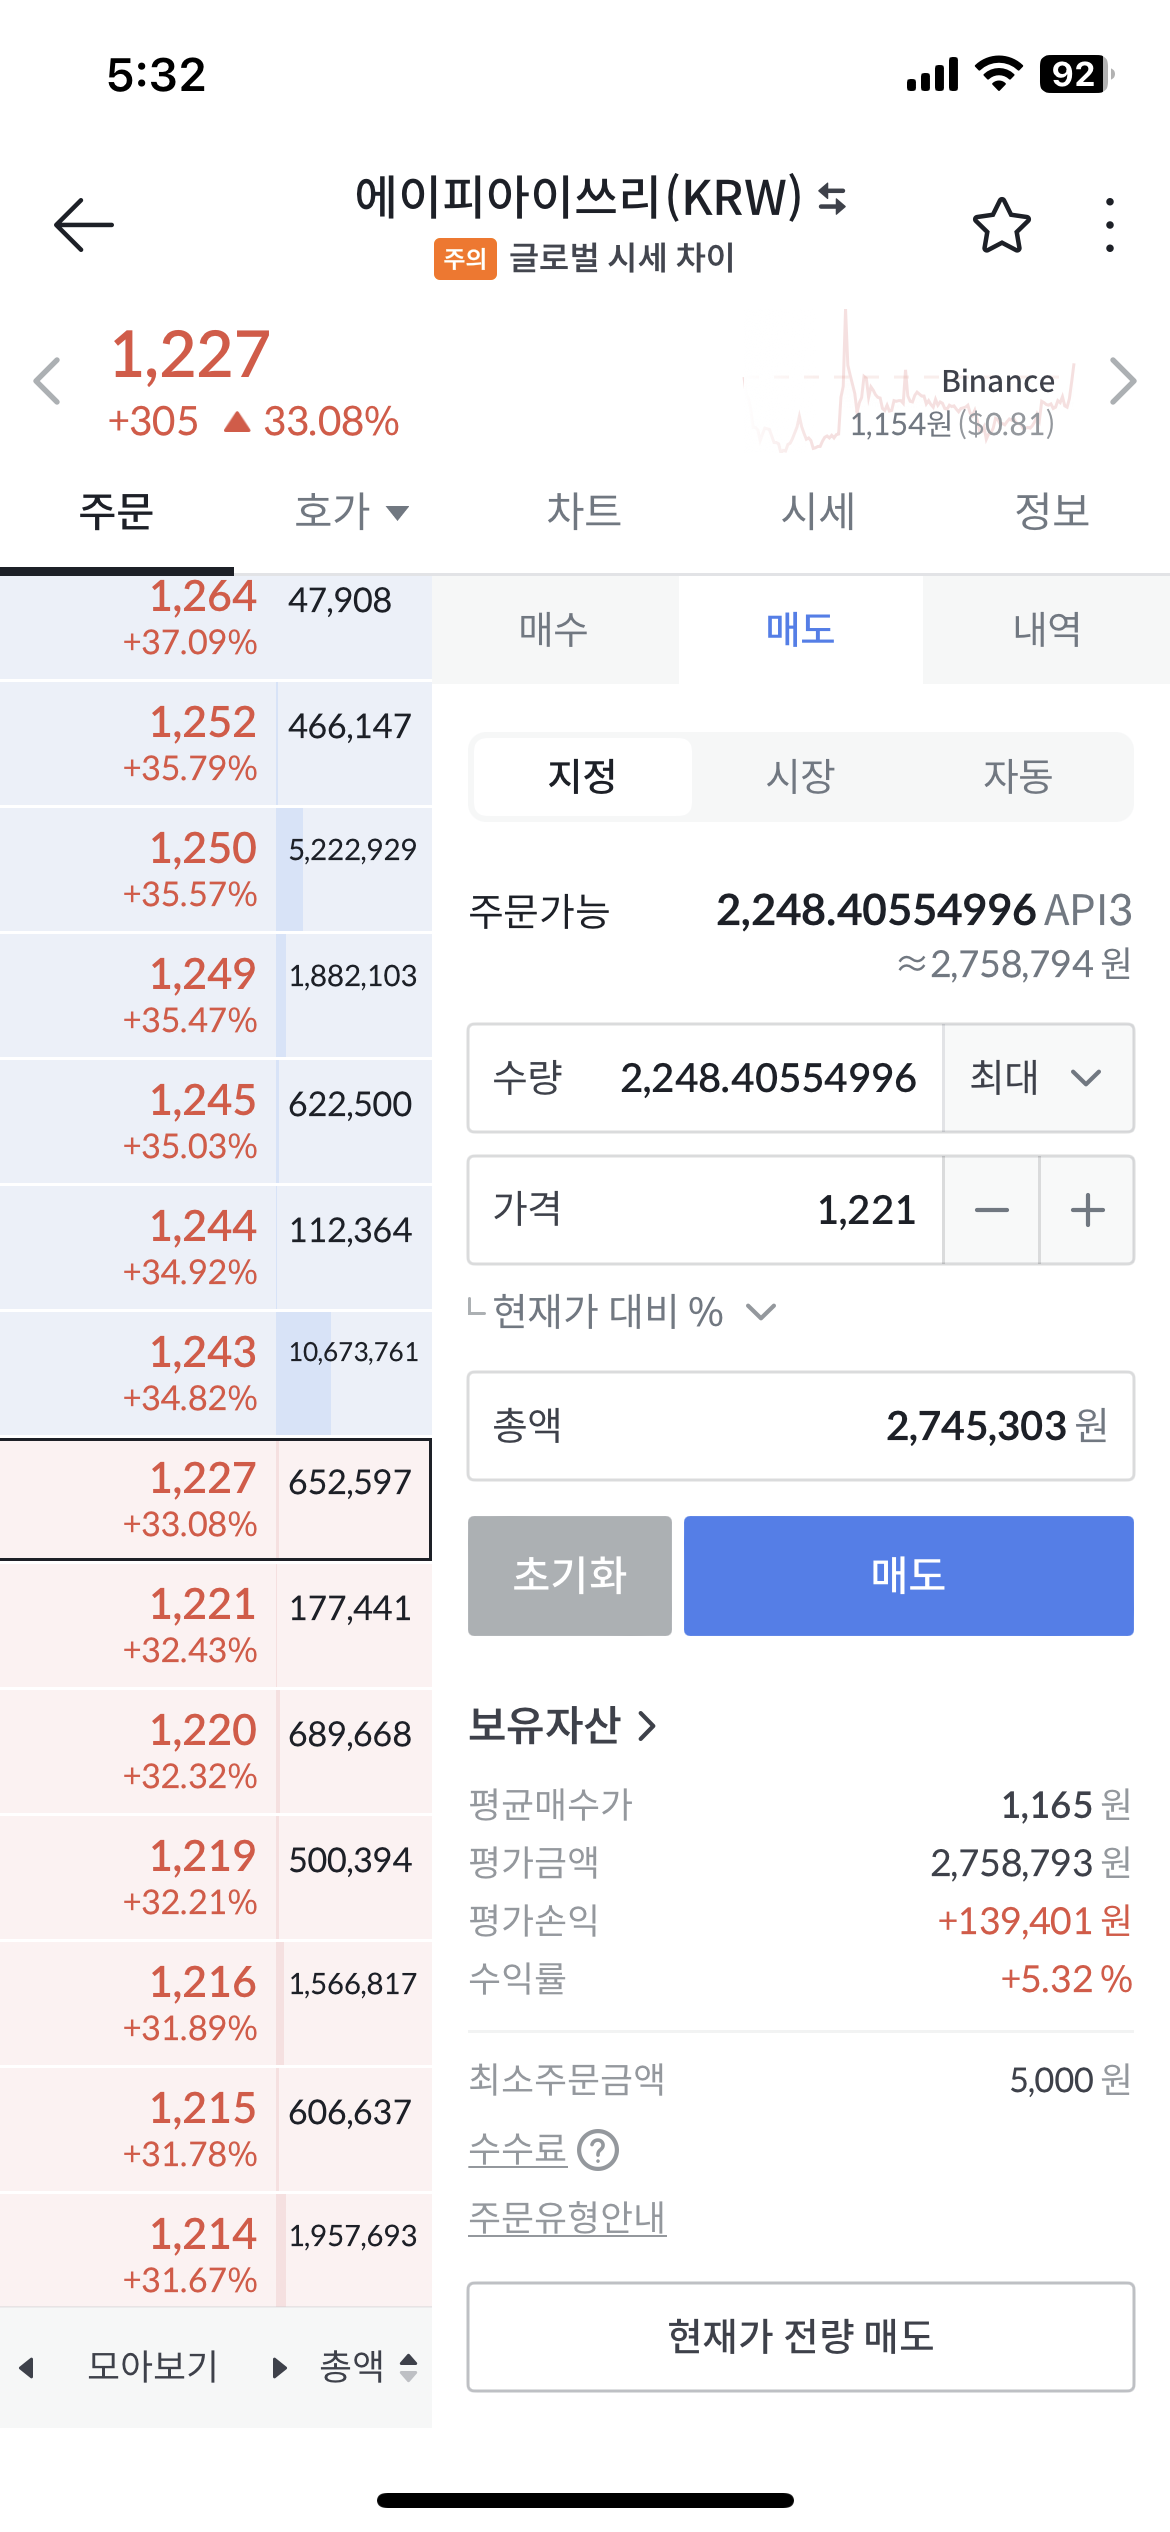Tap the back arrow icon

pyautogui.click(x=84, y=224)
